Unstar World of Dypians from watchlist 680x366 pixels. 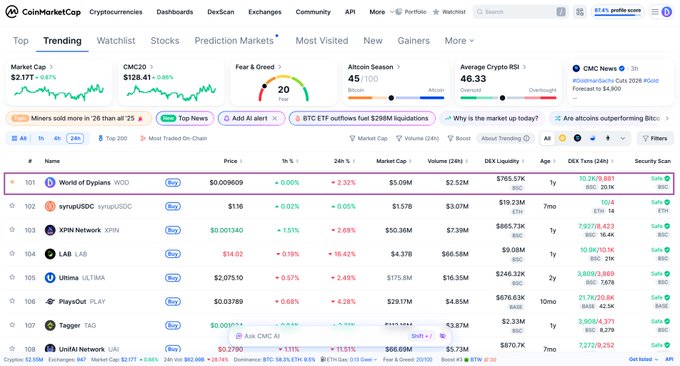(12, 182)
